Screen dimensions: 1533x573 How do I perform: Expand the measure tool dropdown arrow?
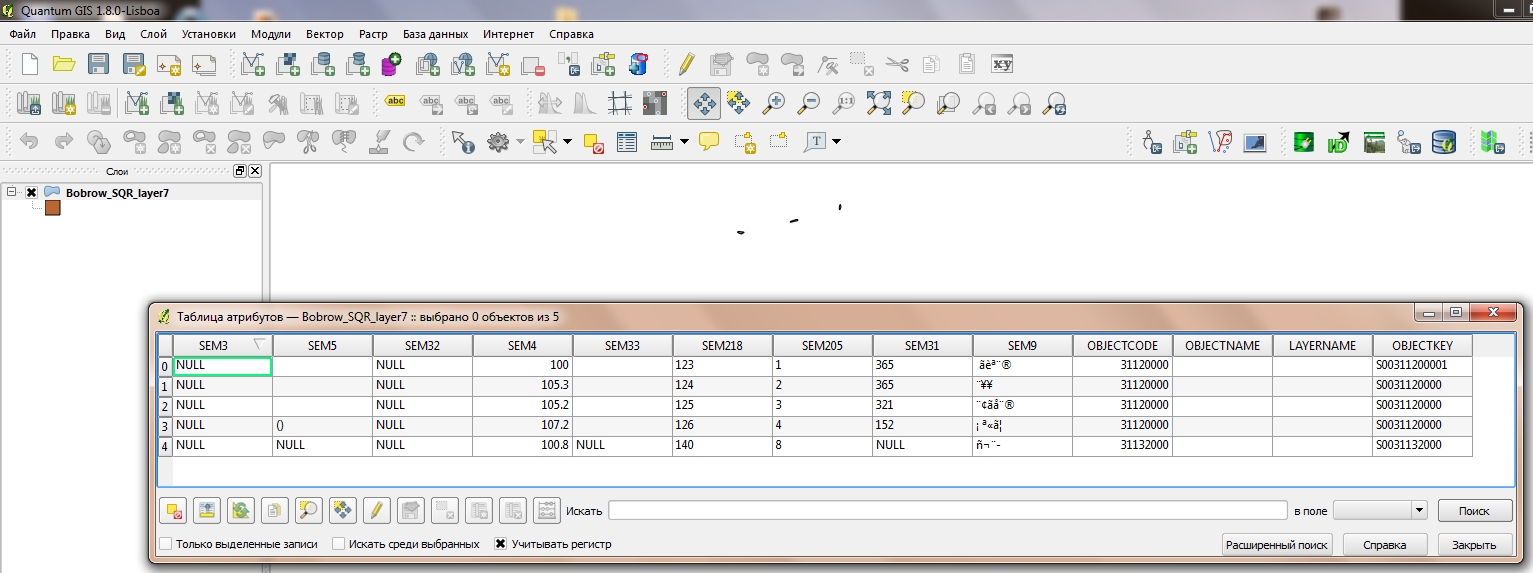click(684, 142)
